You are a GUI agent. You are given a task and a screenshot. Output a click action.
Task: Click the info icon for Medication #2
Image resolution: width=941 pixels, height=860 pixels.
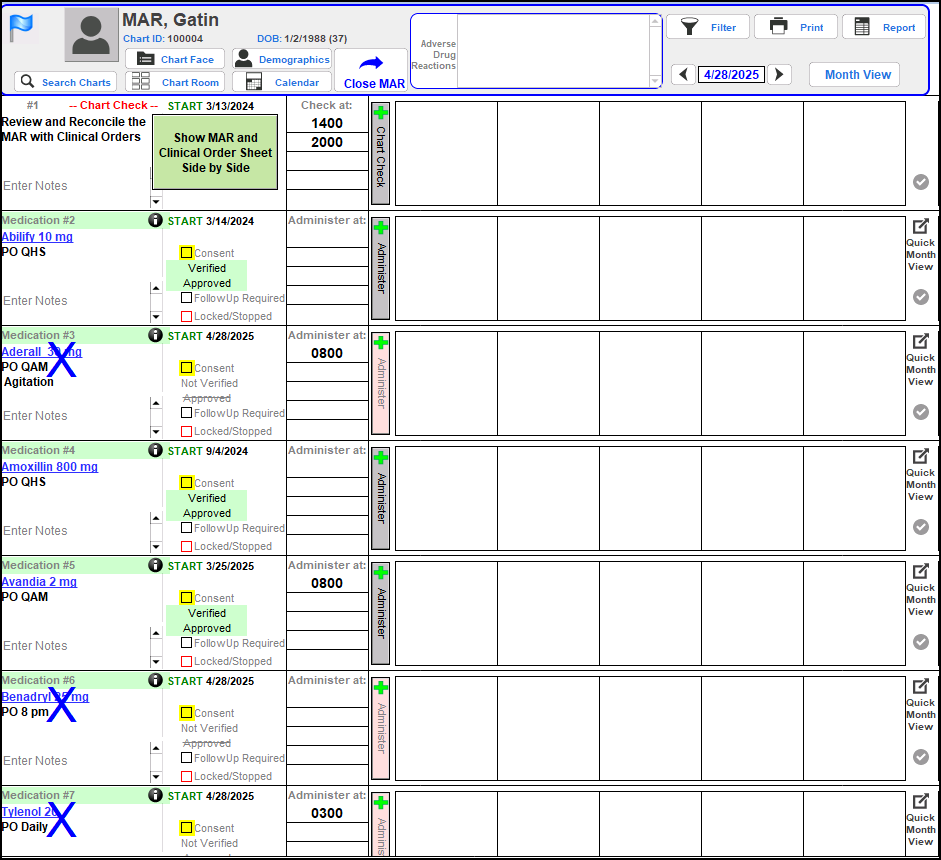(155, 220)
